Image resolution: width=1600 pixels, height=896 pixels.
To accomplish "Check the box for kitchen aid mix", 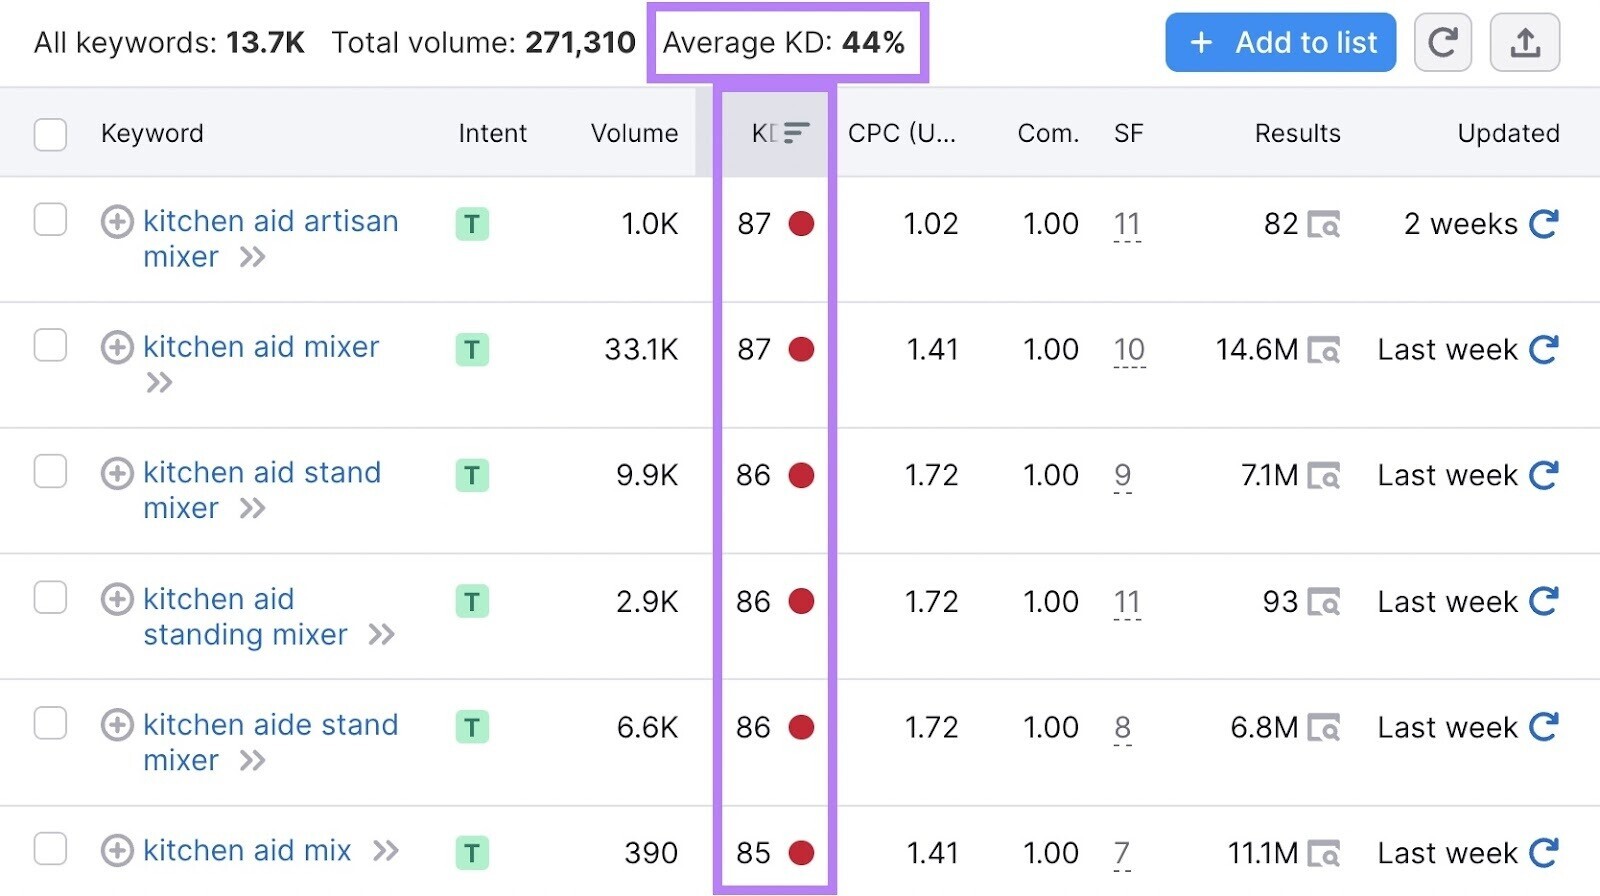I will pyautogui.click(x=50, y=850).
